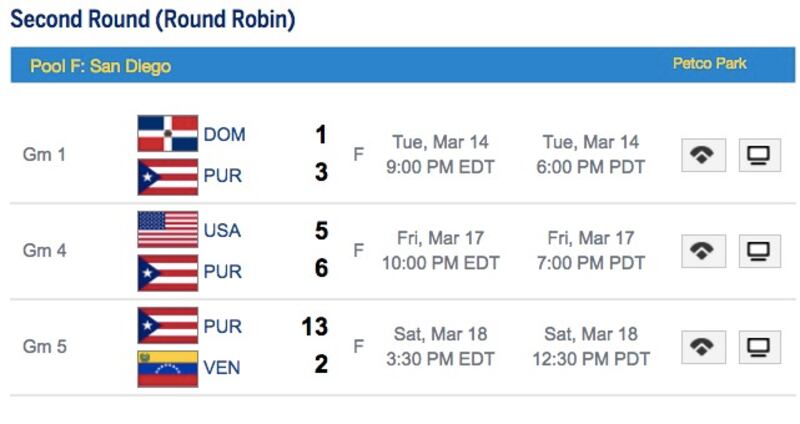The width and height of the screenshot is (800, 424).
Task: Click the Venezuela flag in Gm 5
Action: coord(167,368)
